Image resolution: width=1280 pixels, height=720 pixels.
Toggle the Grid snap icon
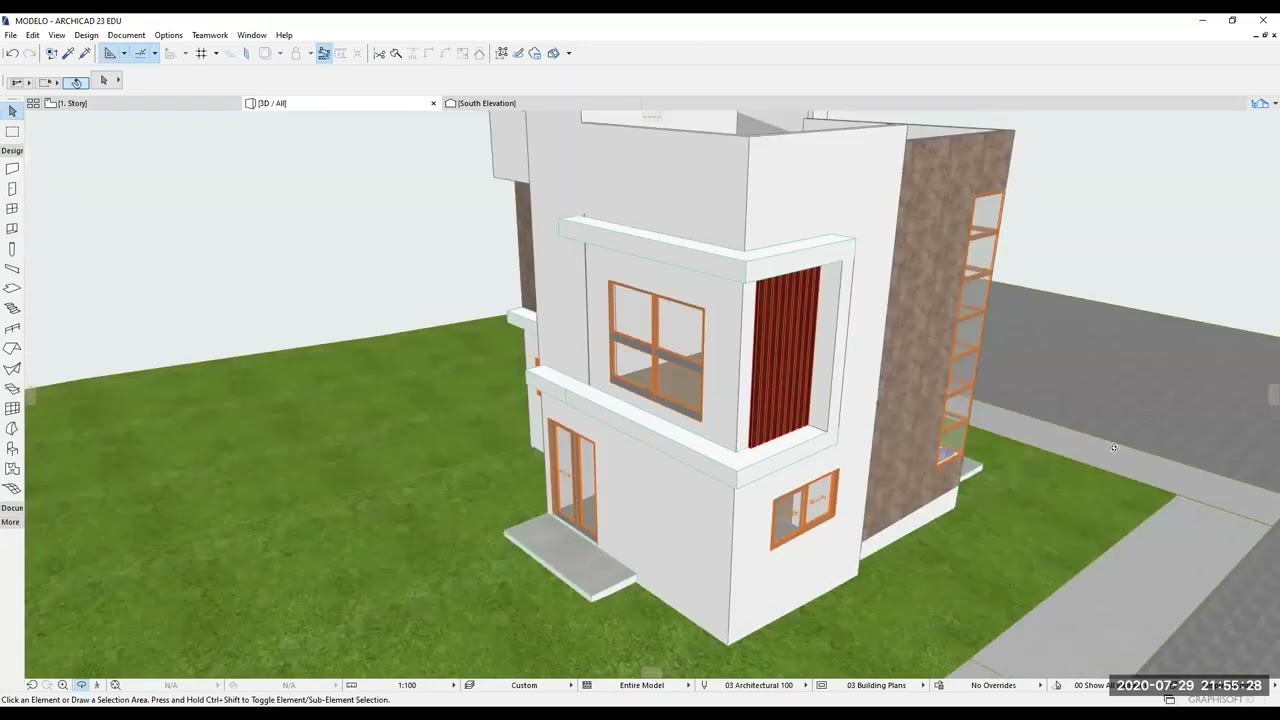click(x=201, y=53)
